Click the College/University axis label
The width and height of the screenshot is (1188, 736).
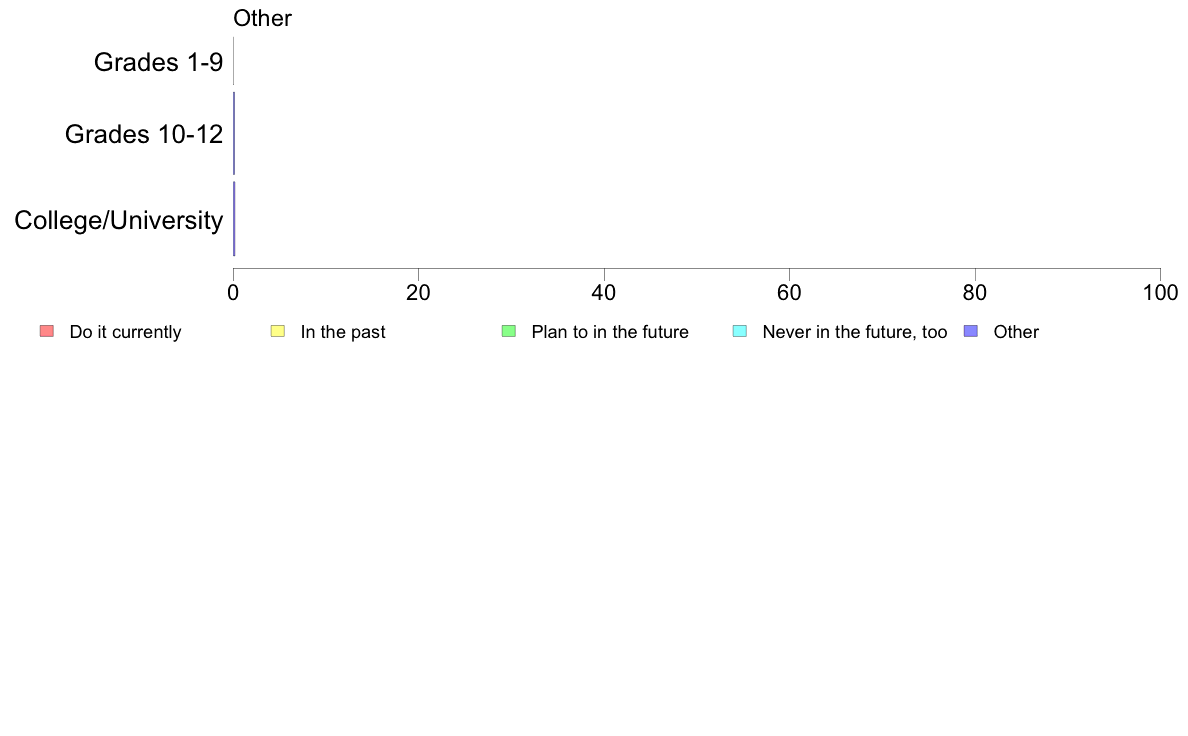(119, 221)
